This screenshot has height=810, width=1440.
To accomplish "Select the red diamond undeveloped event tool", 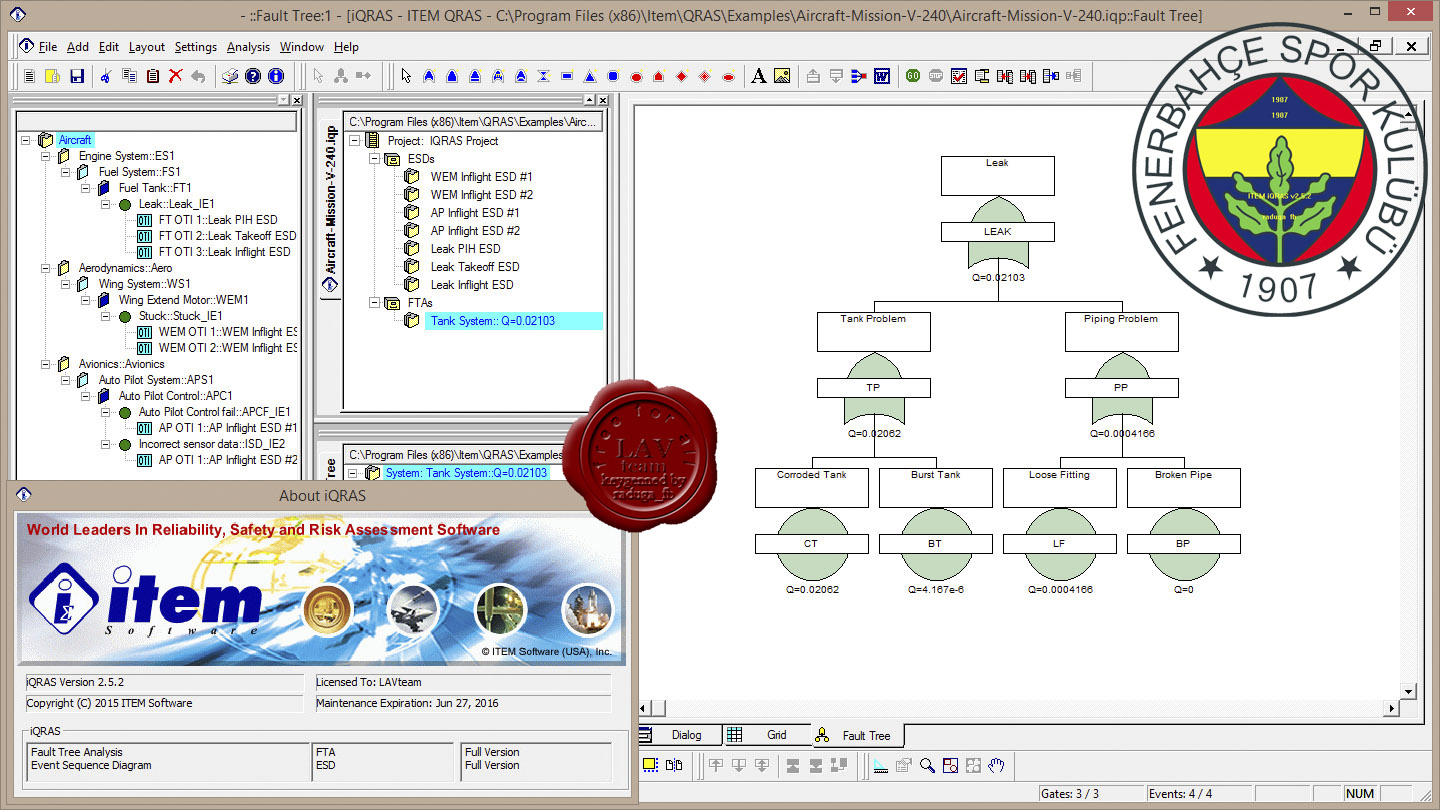I will (x=682, y=75).
